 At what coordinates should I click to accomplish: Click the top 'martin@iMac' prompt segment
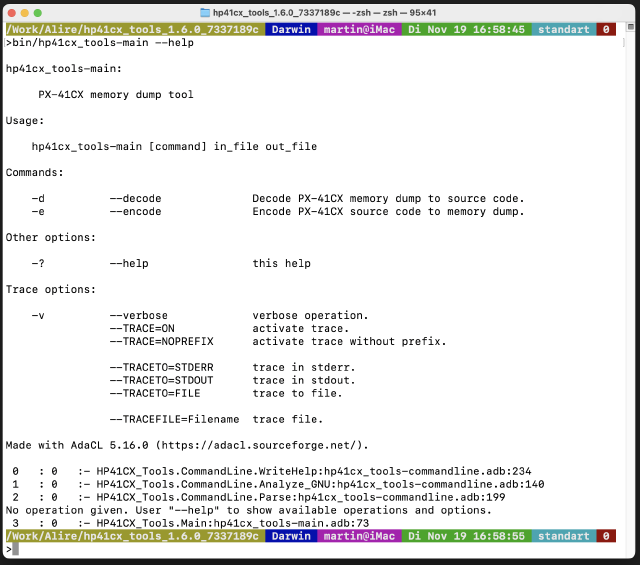point(359,29)
